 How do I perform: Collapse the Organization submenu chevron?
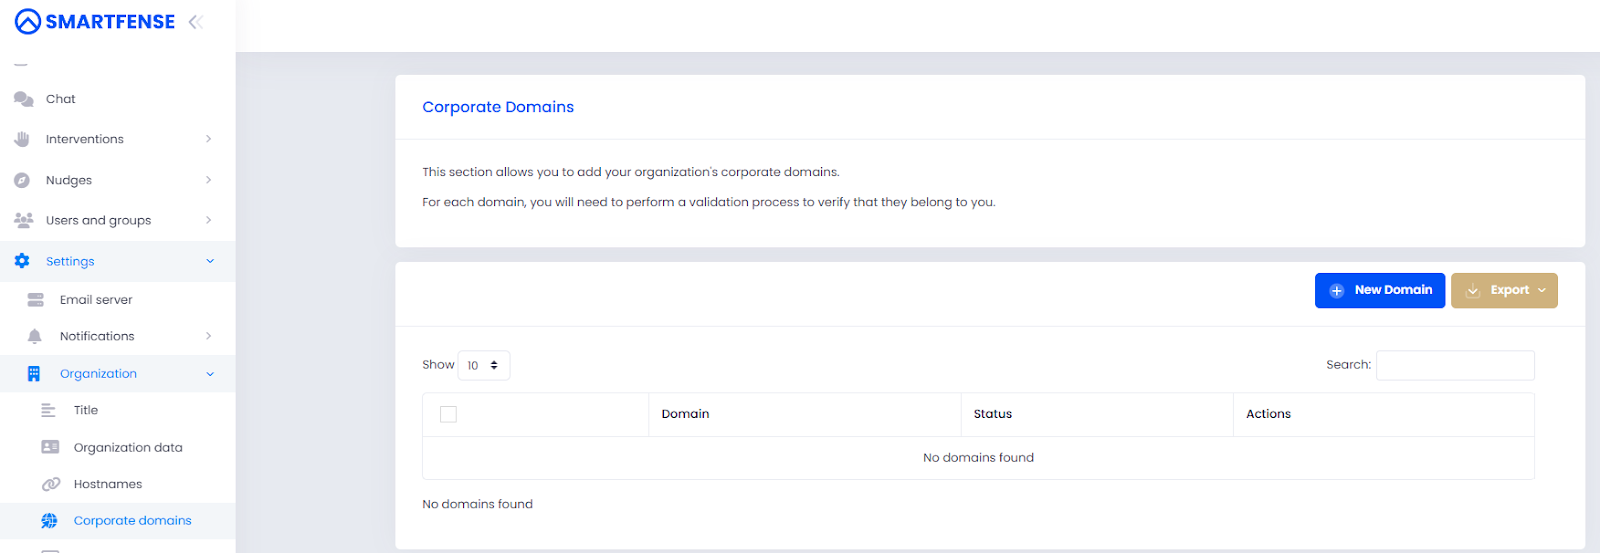click(210, 374)
